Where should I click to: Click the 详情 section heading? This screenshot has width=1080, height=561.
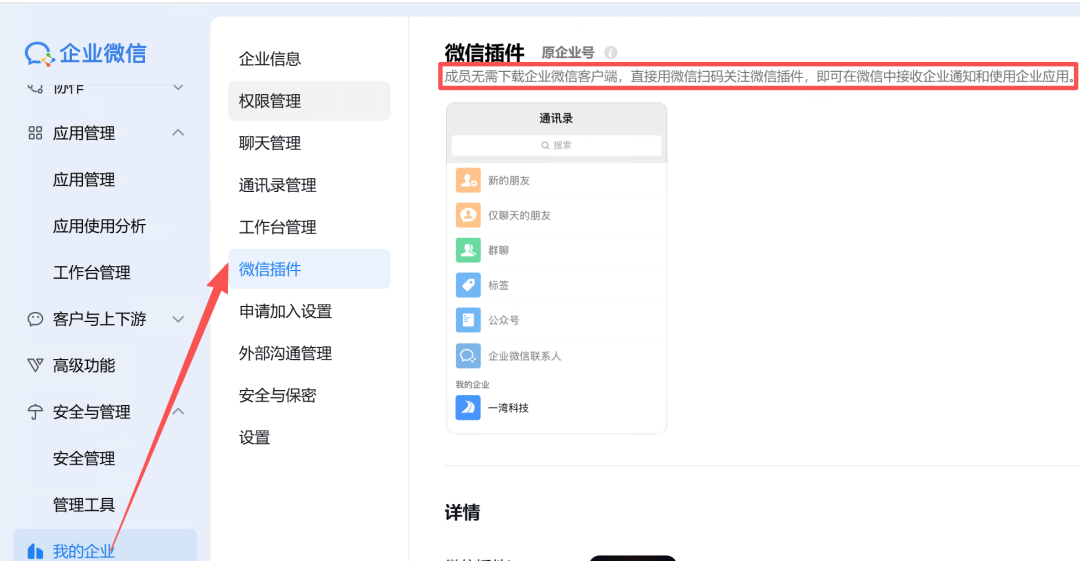coord(462,513)
